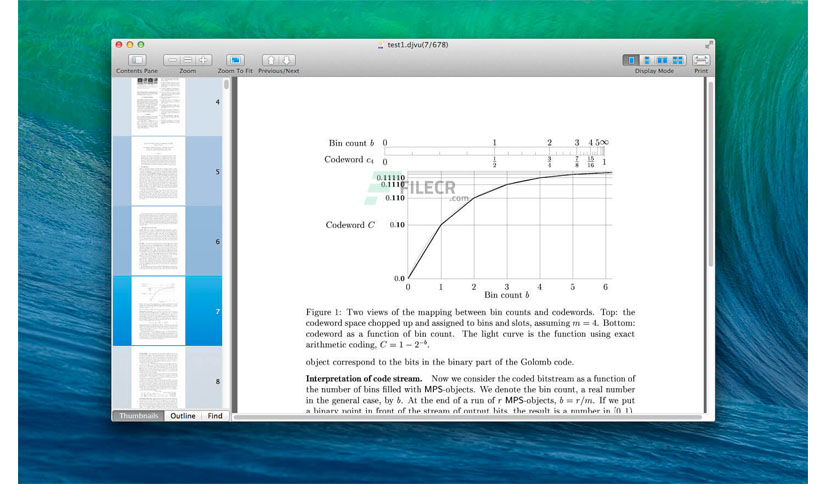Switch to the Thumbnails tab
The image size is (836, 484).
[139, 416]
